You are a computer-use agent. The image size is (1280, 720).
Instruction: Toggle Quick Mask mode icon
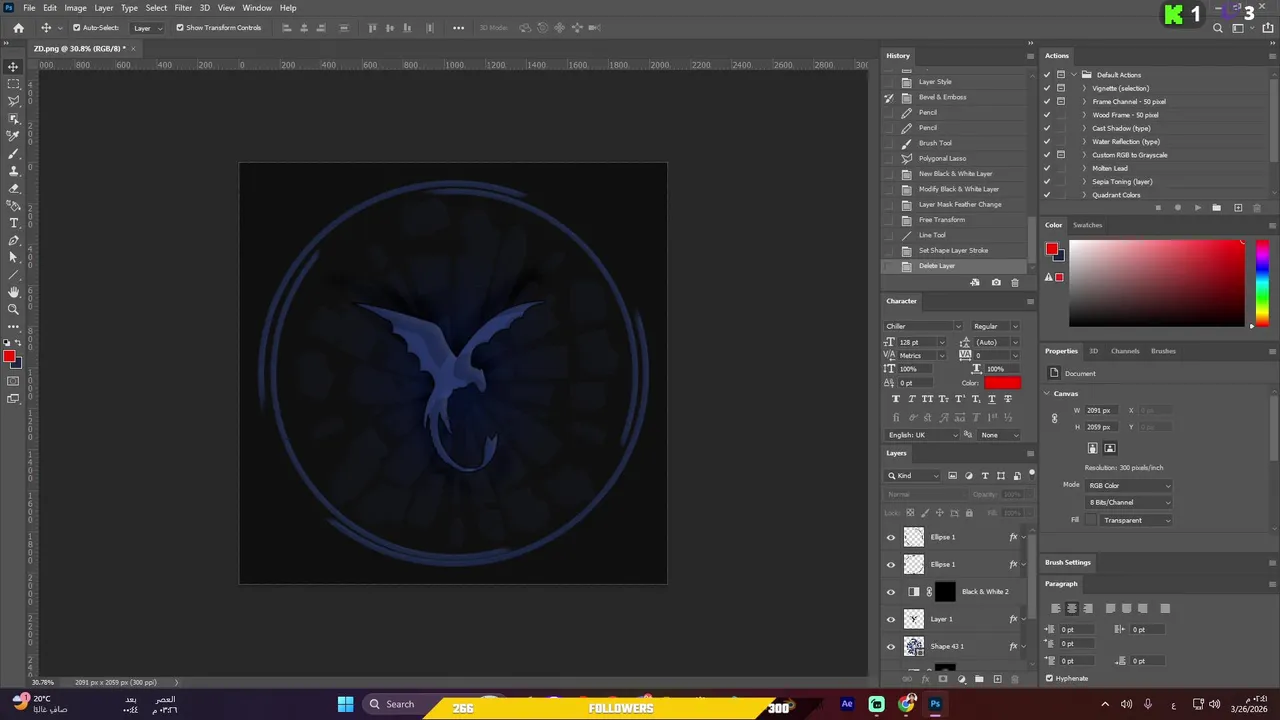coord(13,381)
